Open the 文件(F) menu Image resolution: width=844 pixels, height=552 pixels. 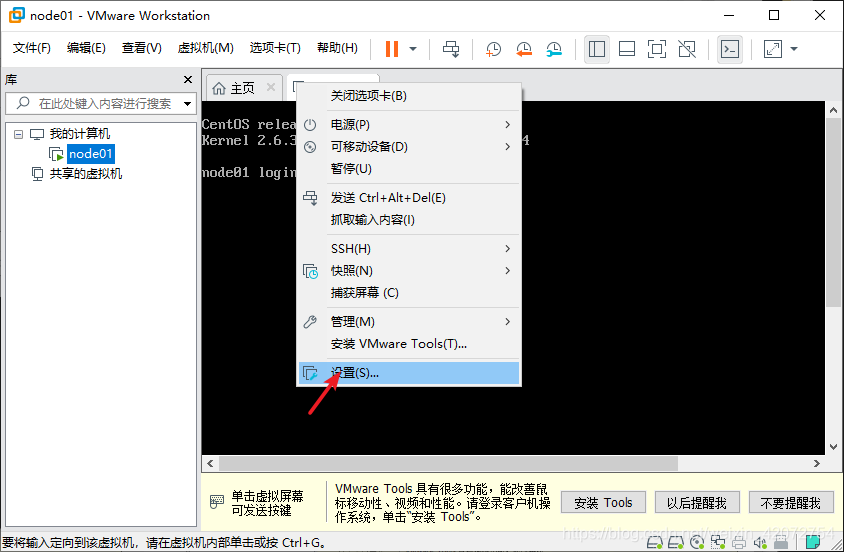point(32,48)
